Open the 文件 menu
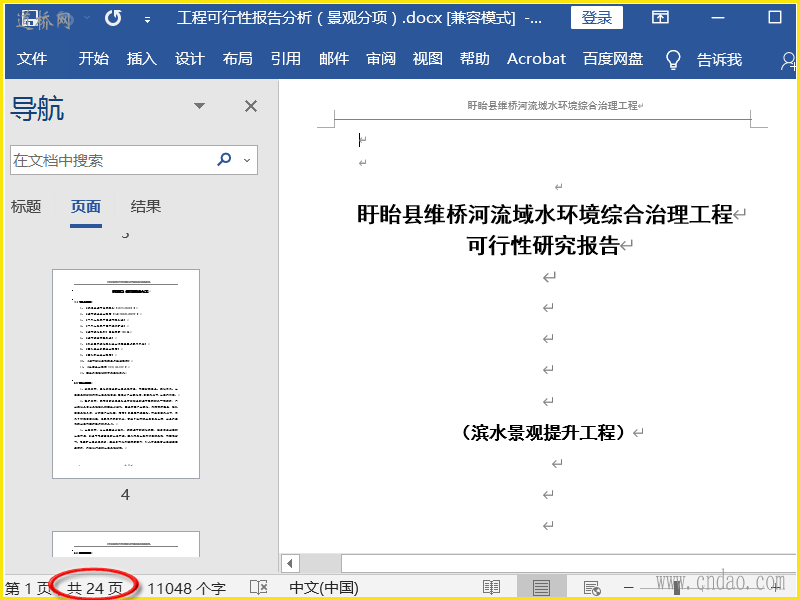The width and height of the screenshot is (800, 600). (32, 59)
